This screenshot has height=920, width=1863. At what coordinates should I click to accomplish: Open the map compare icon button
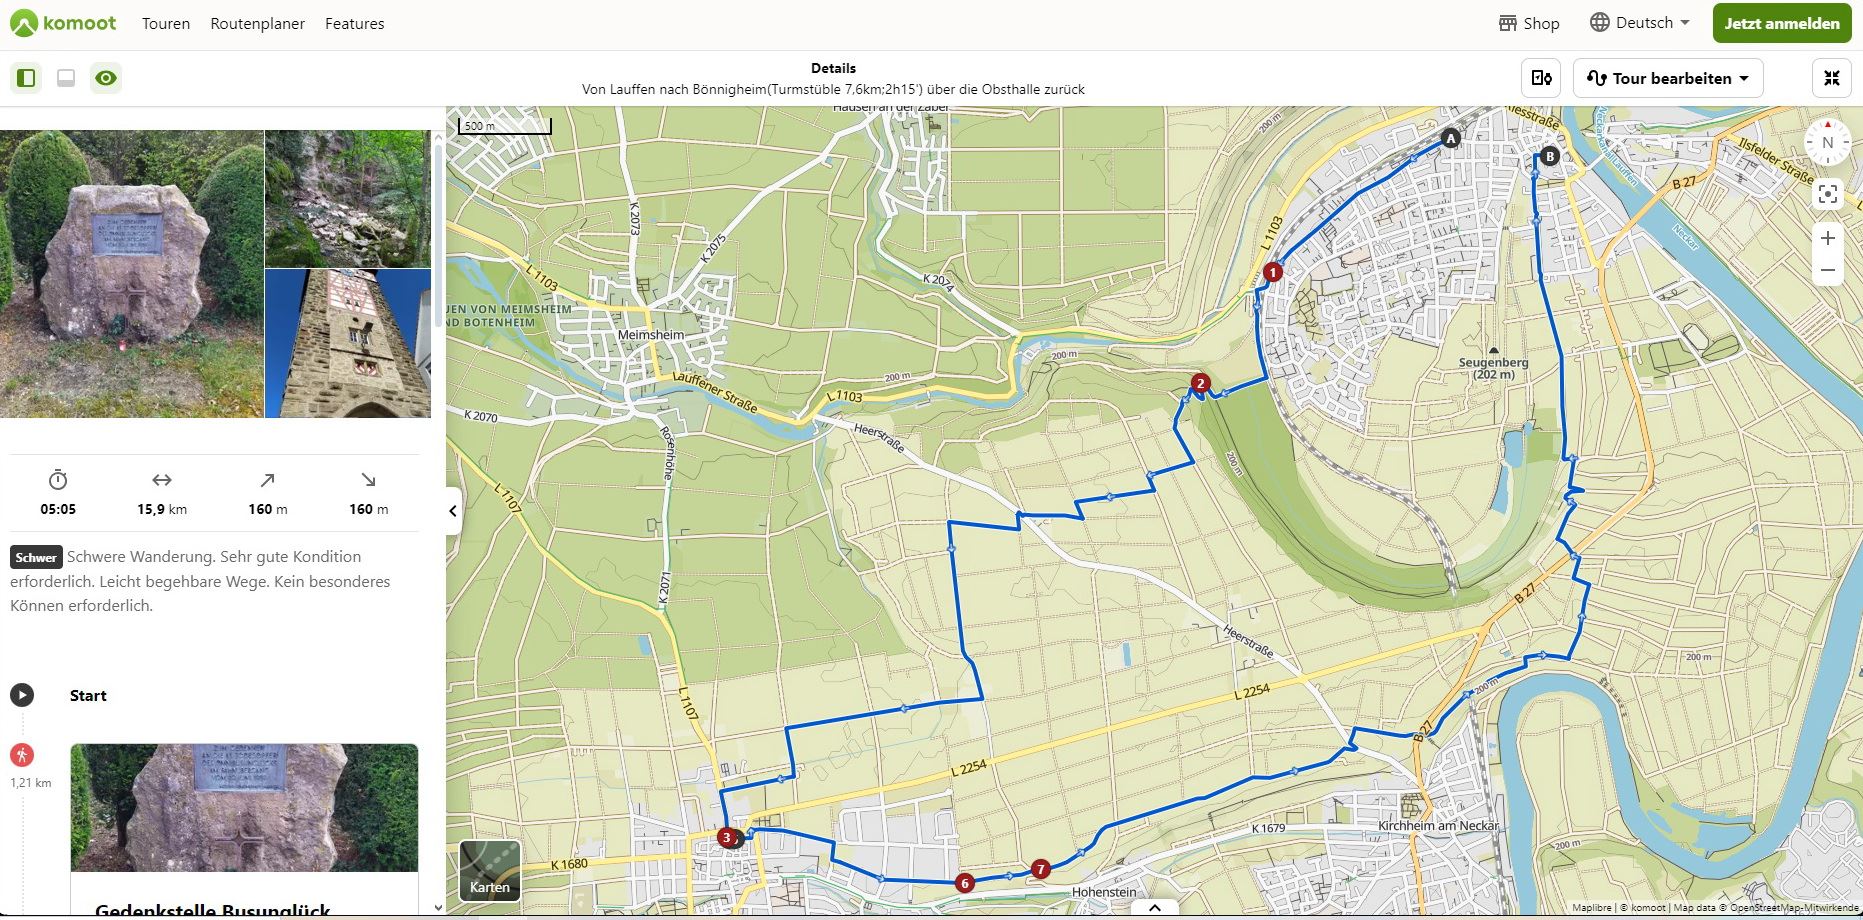pos(1541,78)
